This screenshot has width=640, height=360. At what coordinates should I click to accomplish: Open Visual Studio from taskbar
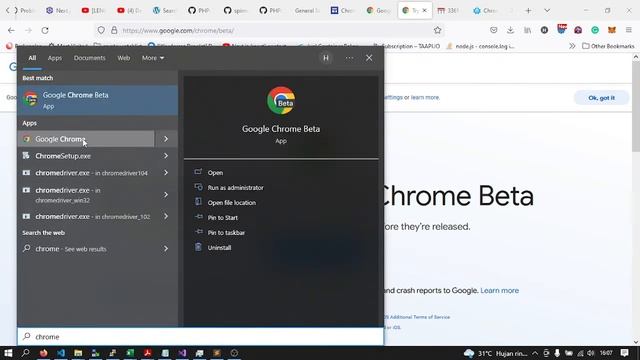[x=182, y=353]
